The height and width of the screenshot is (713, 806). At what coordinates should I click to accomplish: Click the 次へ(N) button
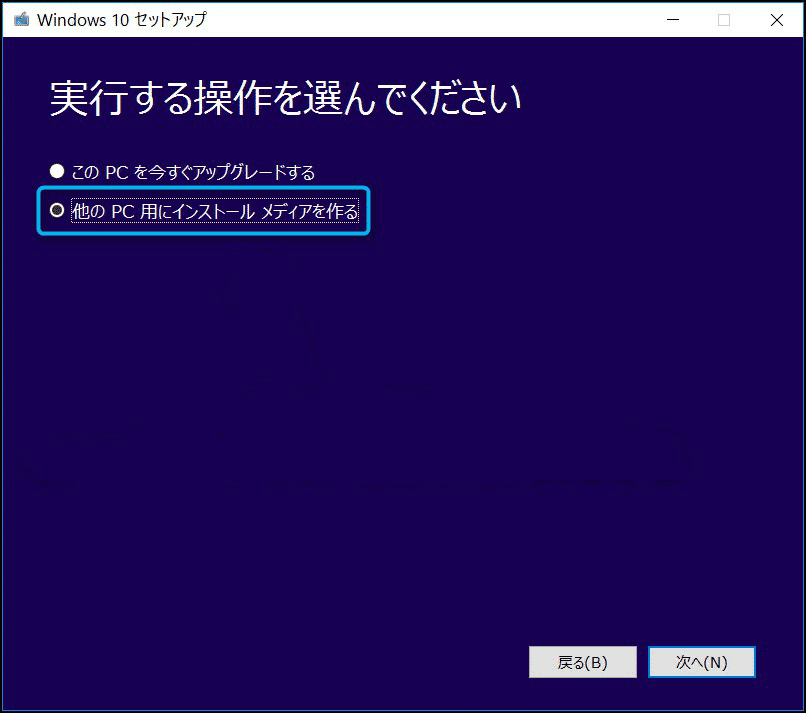[x=702, y=662]
